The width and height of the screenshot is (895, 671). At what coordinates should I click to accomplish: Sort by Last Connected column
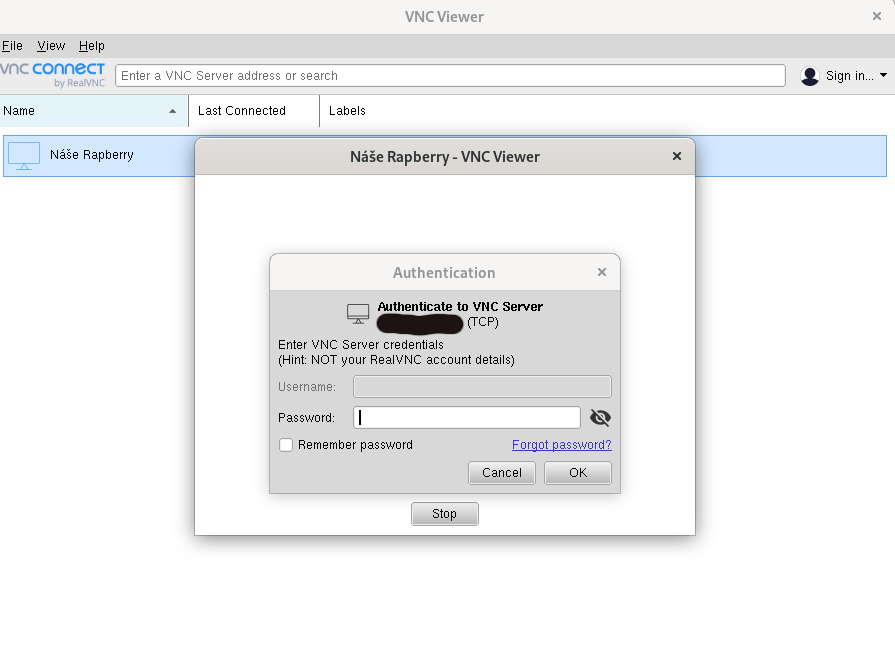click(254, 111)
